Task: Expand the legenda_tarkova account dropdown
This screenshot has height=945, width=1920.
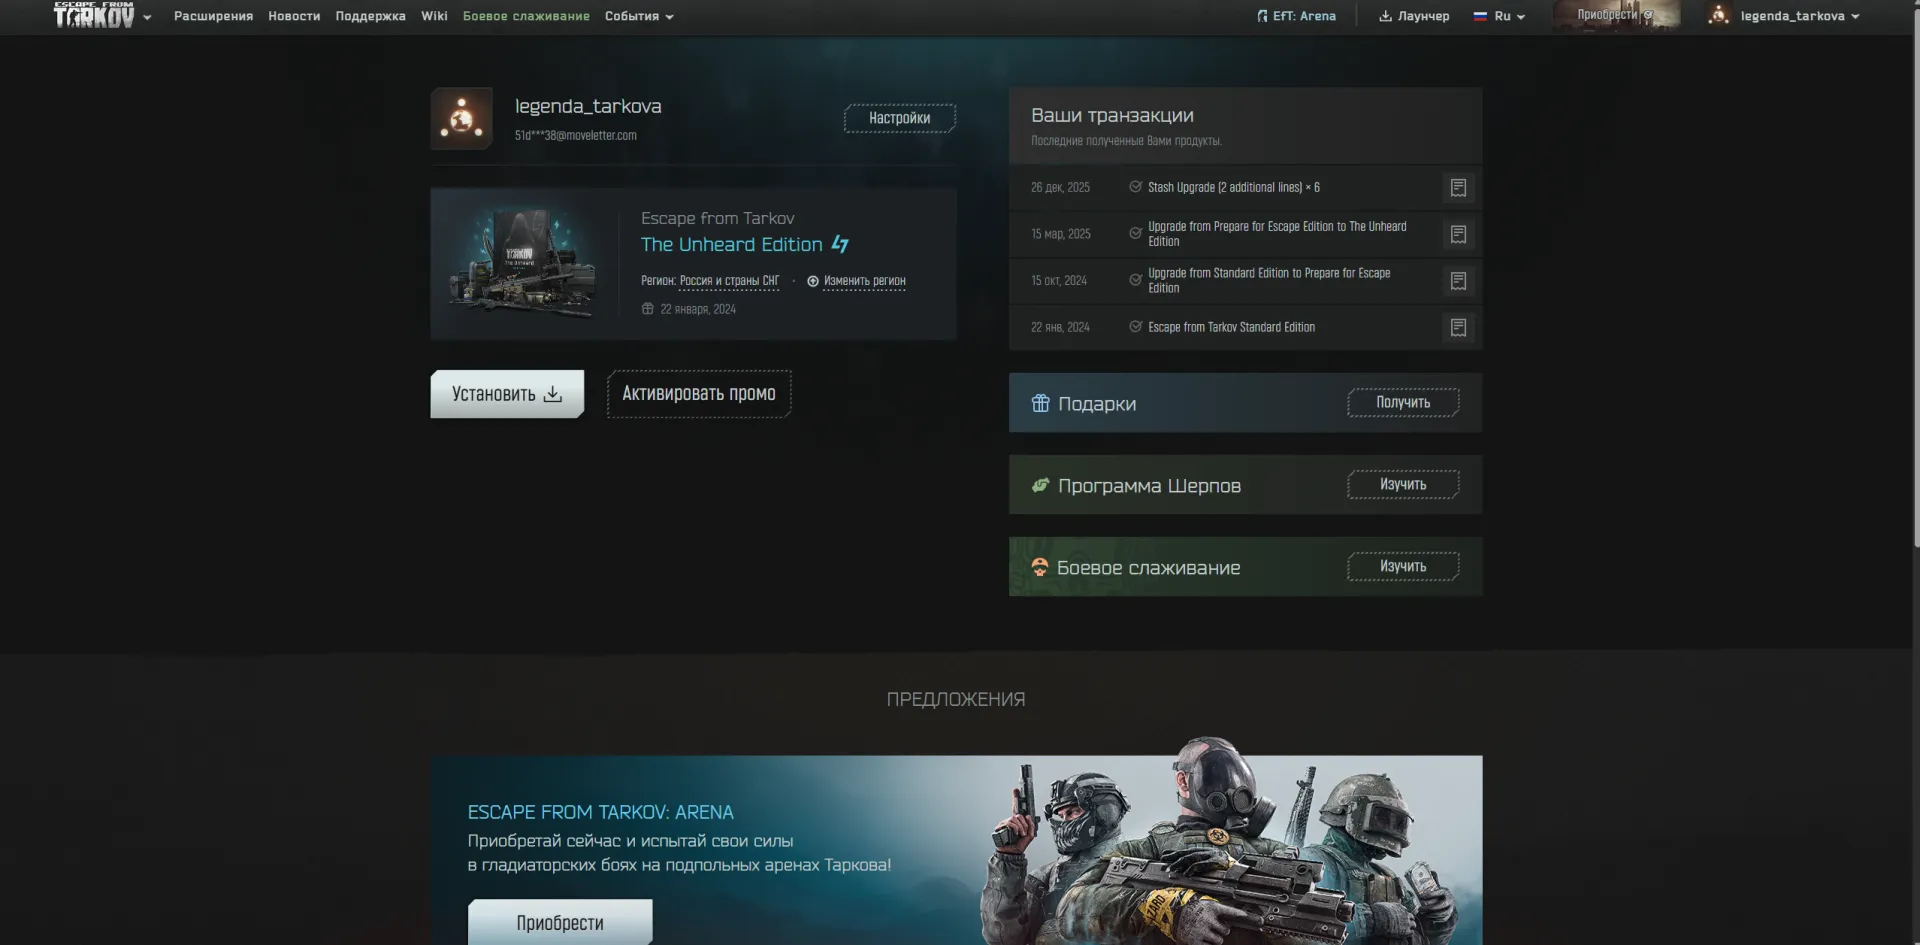Action: pyautogui.click(x=1800, y=16)
